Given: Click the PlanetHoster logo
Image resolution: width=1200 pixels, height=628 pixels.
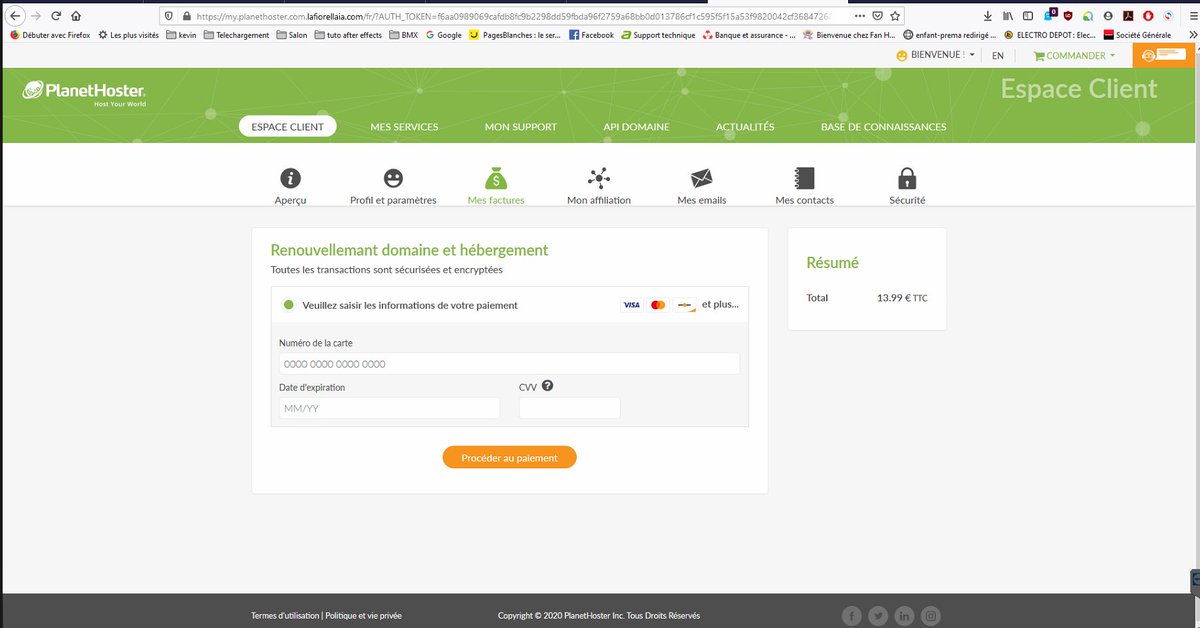Looking at the screenshot, I should pos(85,94).
